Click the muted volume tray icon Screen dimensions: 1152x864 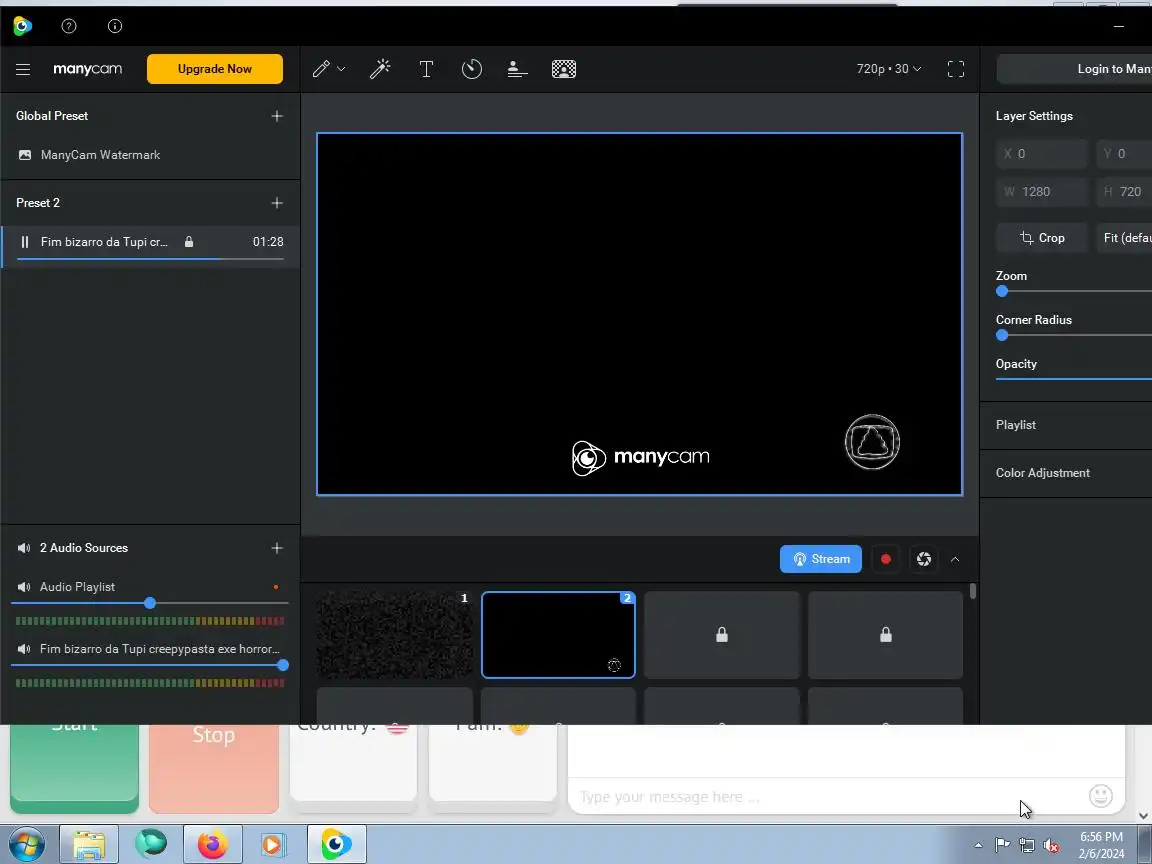(x=1051, y=846)
